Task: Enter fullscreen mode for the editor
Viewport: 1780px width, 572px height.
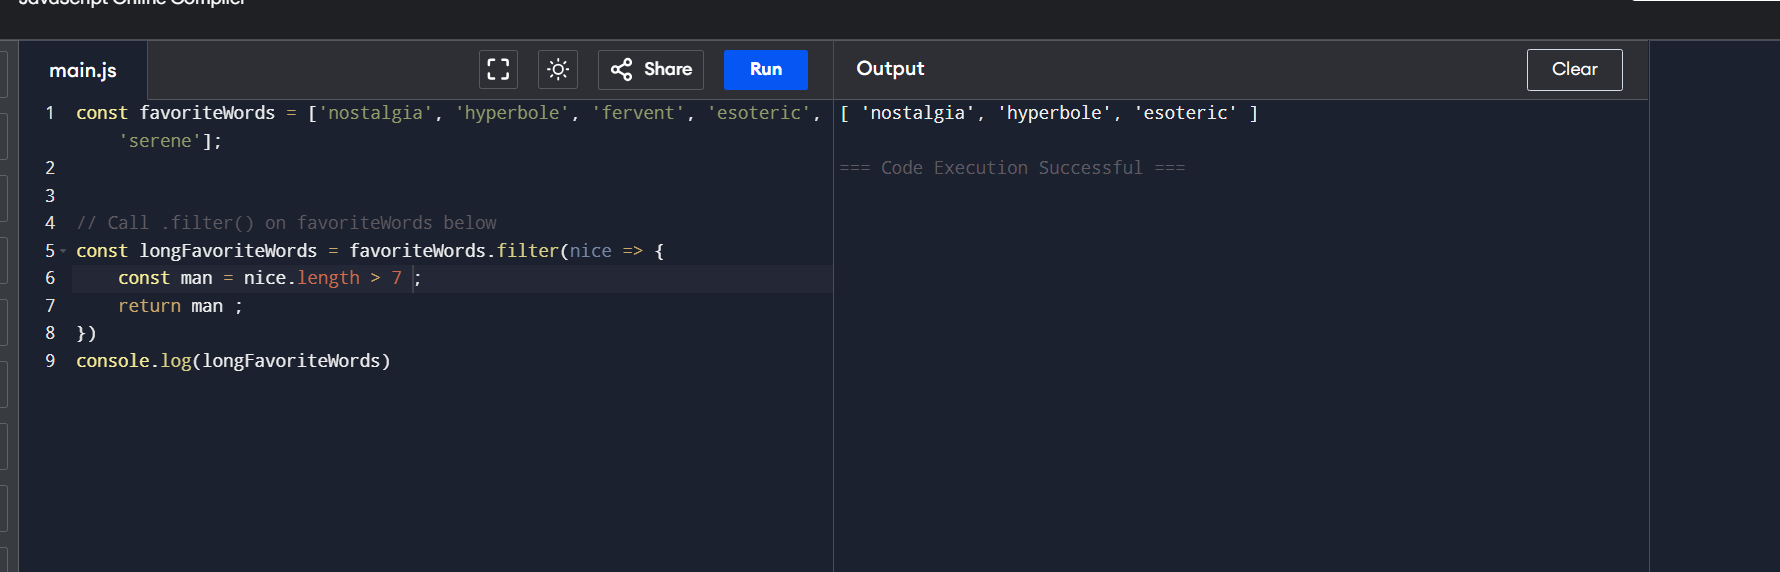Action: pyautogui.click(x=498, y=69)
